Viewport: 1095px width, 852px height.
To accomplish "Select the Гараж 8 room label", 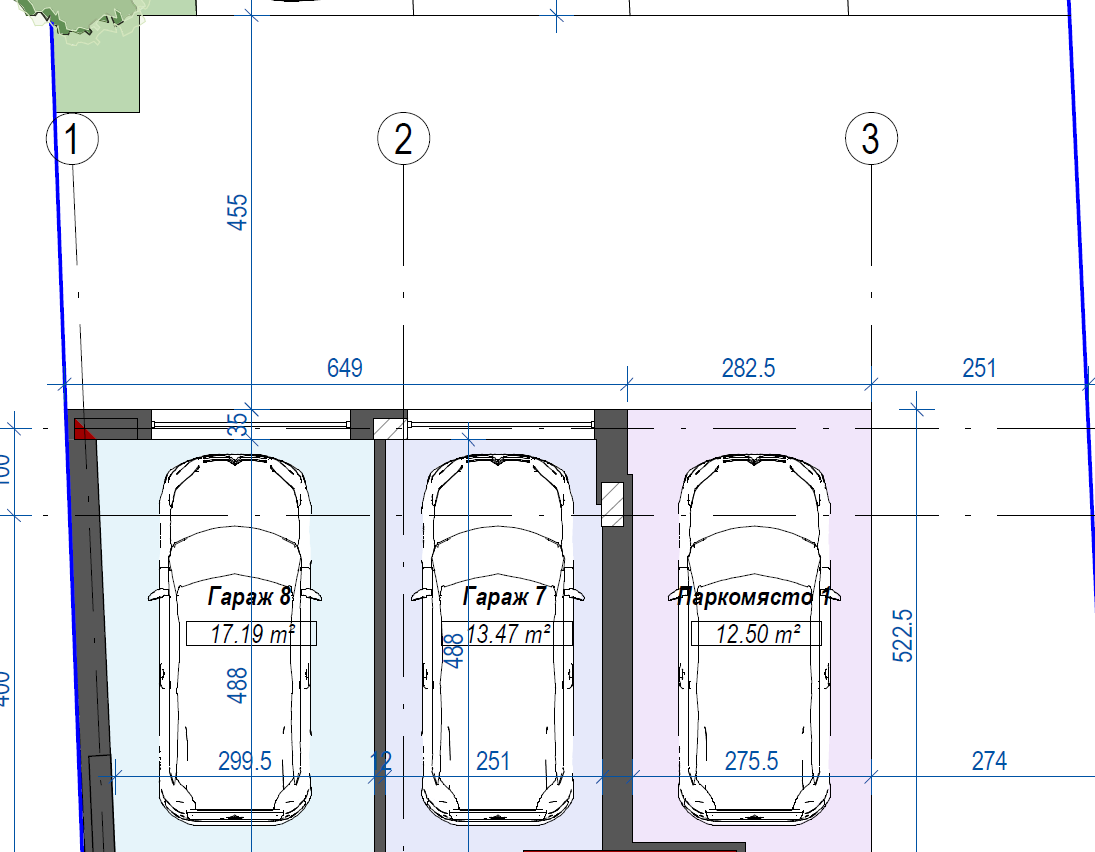I will (250, 598).
